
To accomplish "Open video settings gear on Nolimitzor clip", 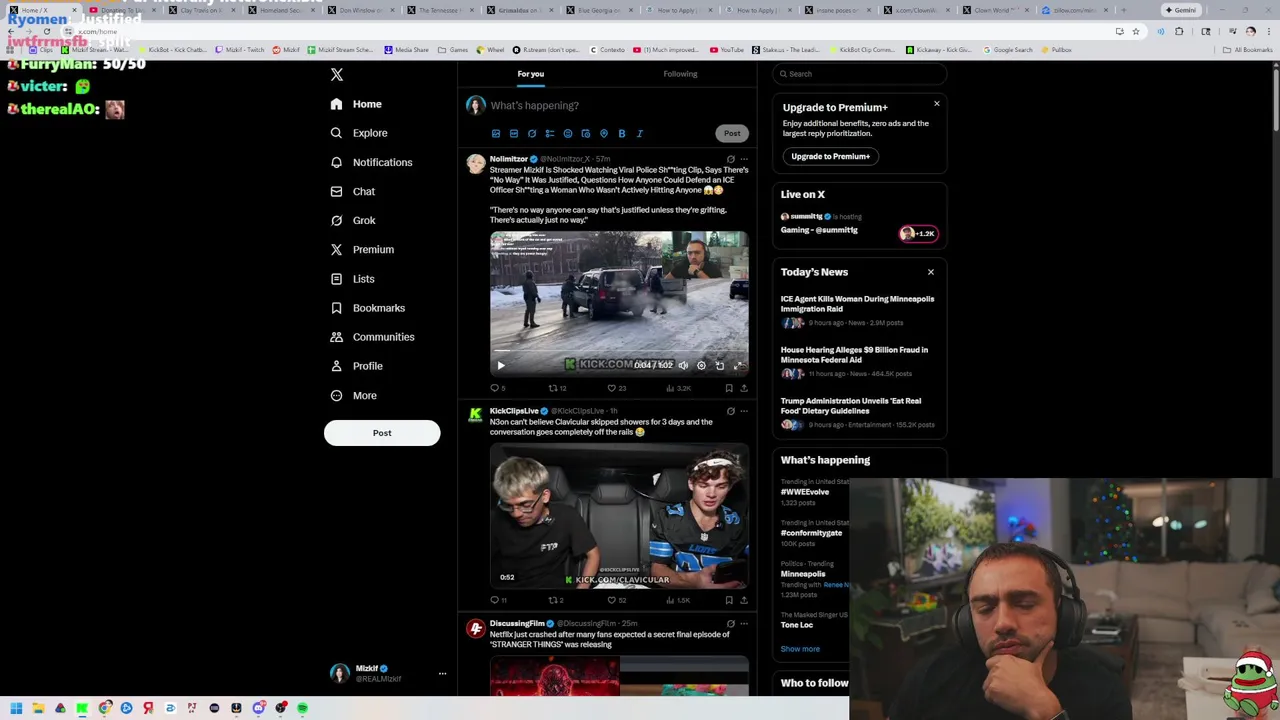I will point(701,365).
